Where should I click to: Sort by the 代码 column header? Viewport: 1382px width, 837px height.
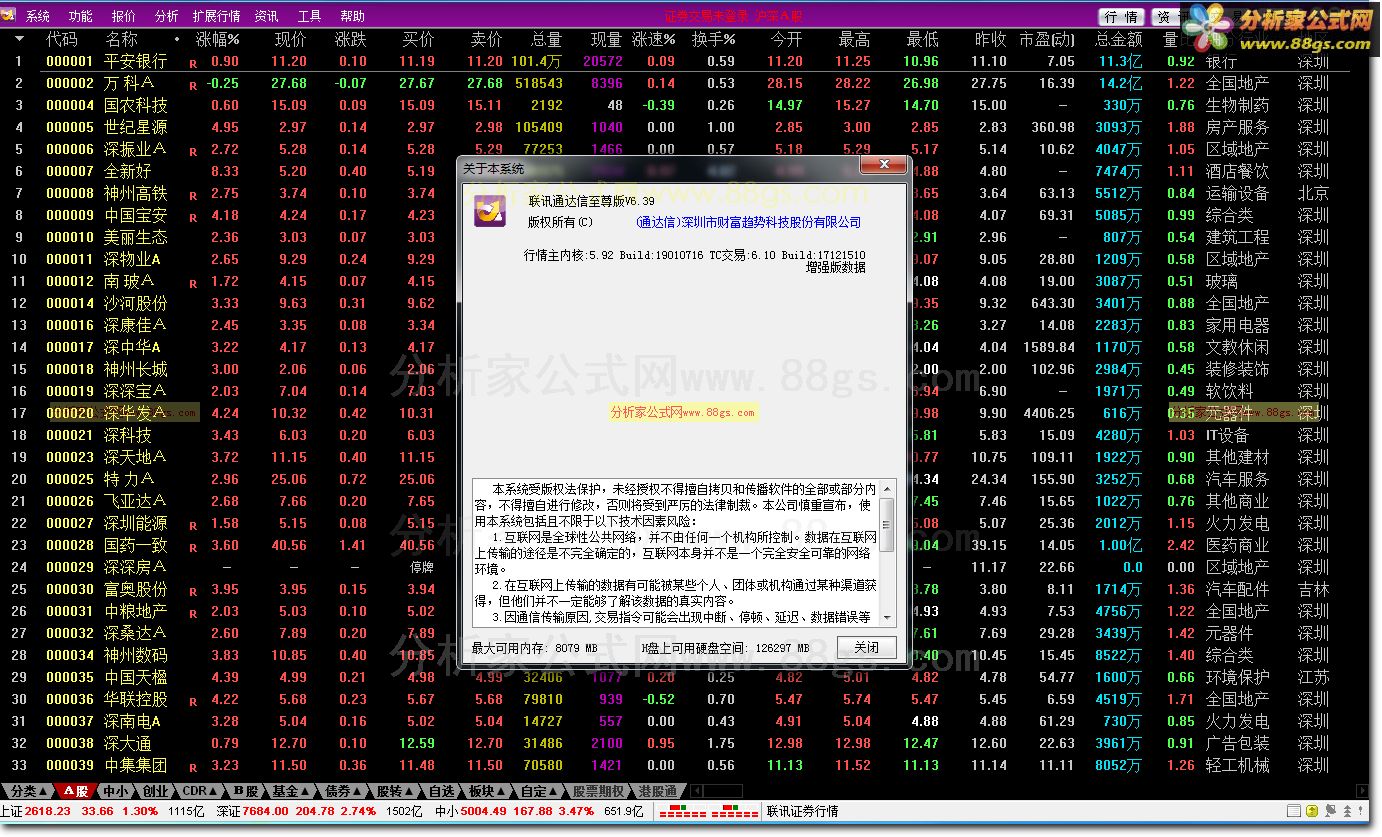62,39
